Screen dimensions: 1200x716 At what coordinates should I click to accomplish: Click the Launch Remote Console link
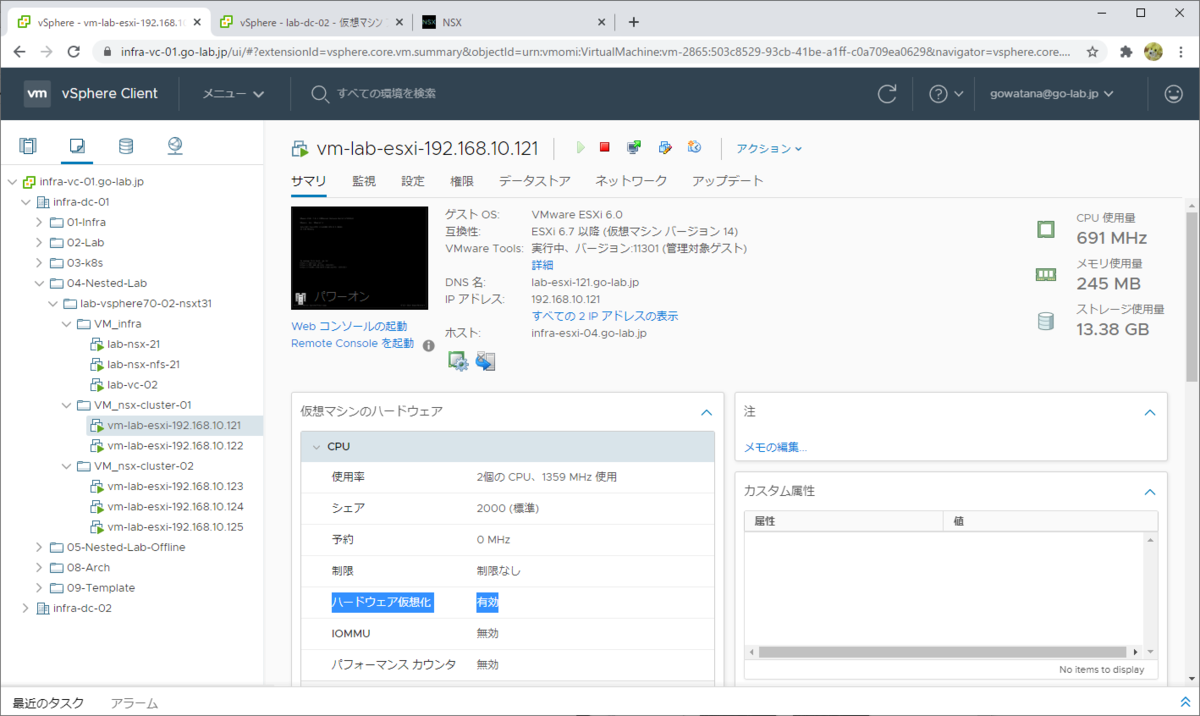352,343
